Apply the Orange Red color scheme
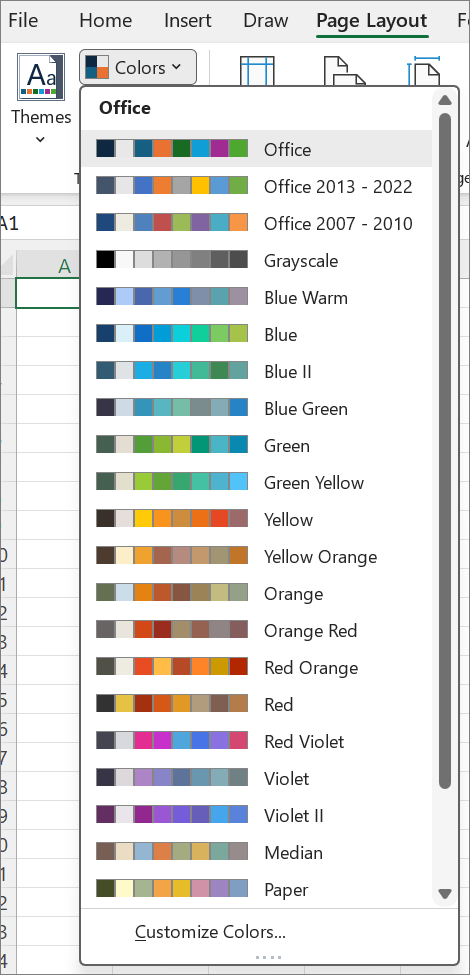470x975 pixels. (x=257, y=630)
